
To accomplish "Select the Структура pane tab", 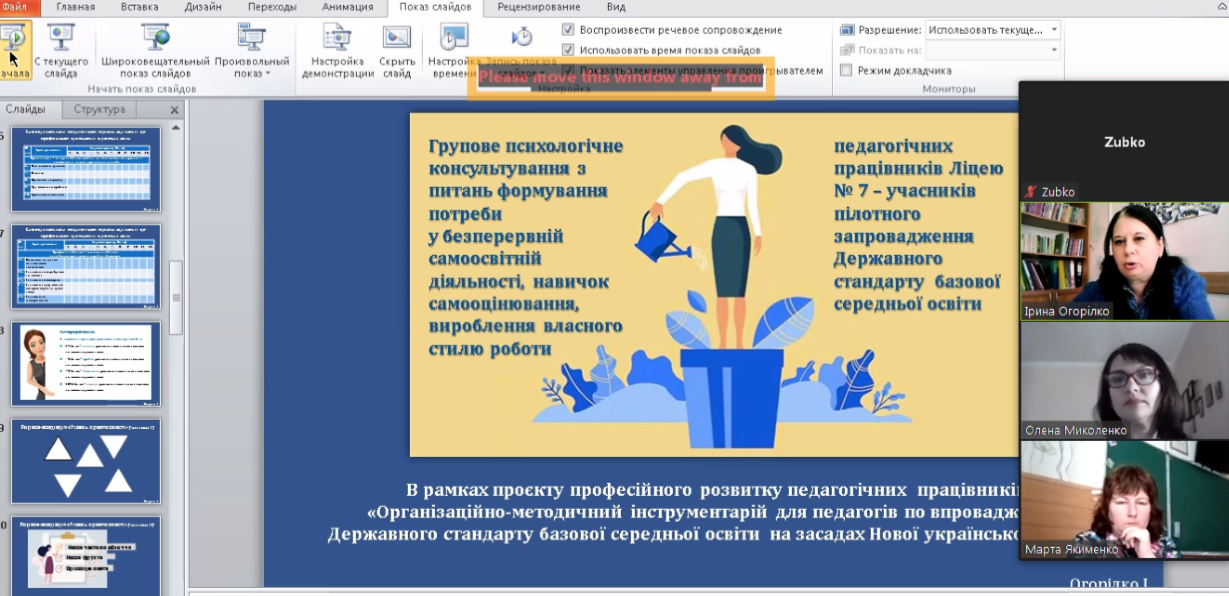I will point(99,109).
